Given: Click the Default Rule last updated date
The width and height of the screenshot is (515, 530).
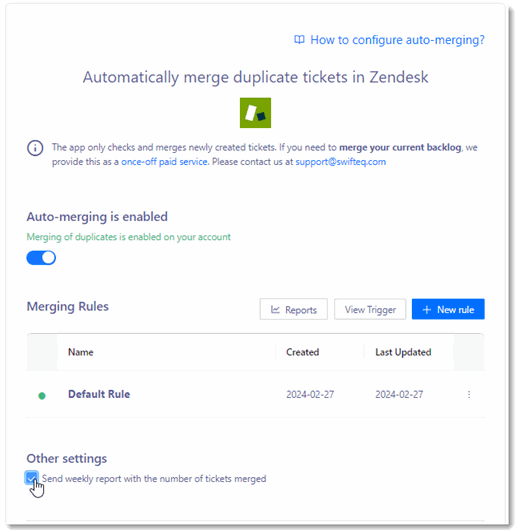Looking at the screenshot, I should coord(399,394).
